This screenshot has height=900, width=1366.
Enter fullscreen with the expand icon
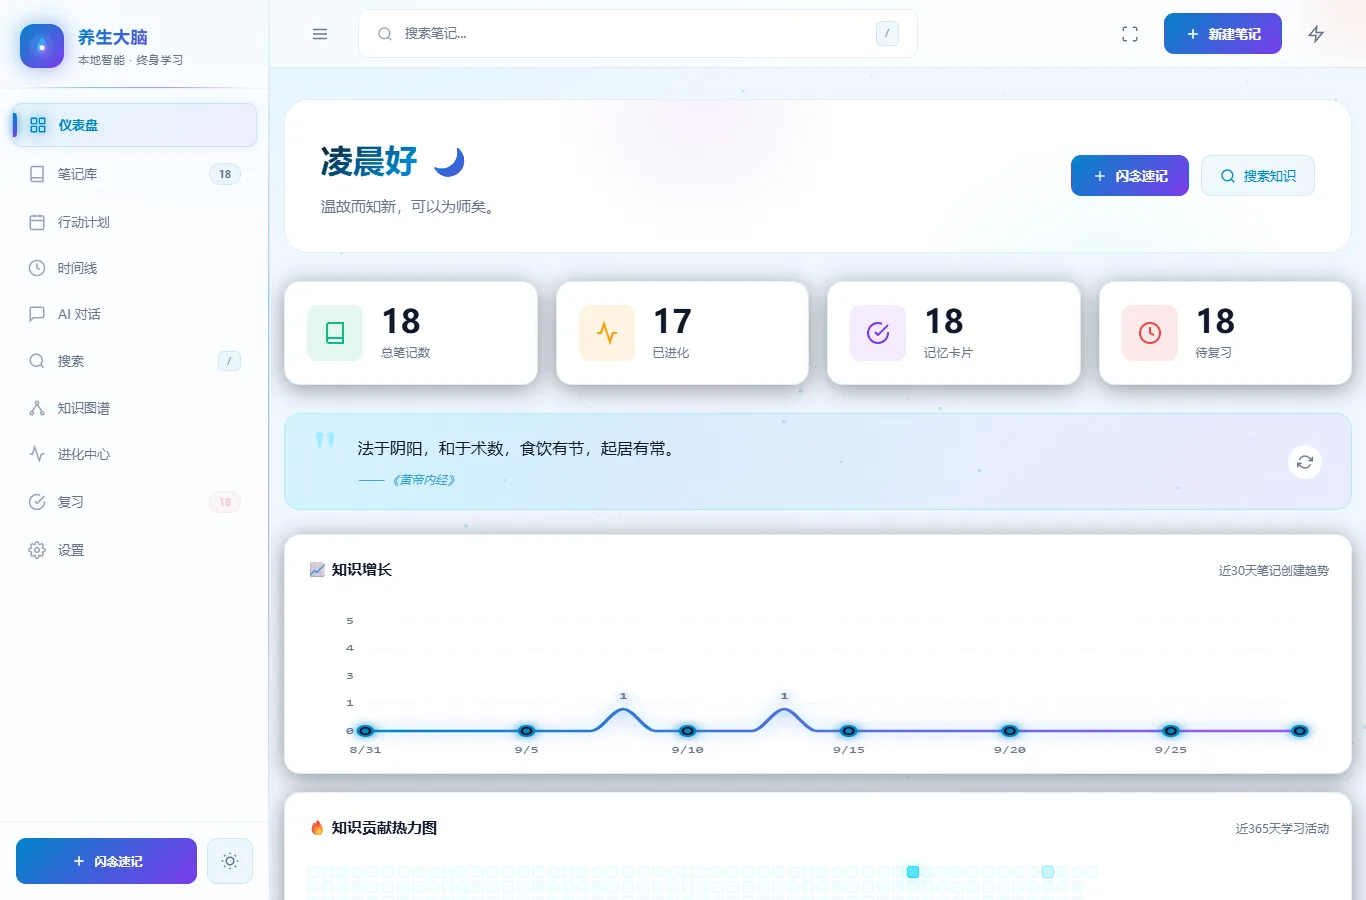coord(1130,34)
